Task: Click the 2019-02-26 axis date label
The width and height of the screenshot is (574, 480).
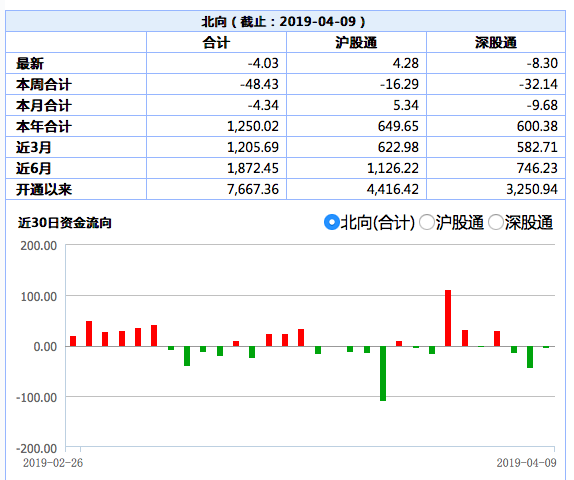Action: coord(53,463)
